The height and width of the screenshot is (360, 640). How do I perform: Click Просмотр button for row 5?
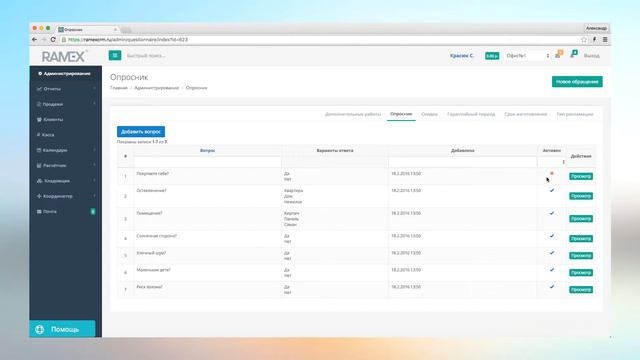(x=581, y=256)
